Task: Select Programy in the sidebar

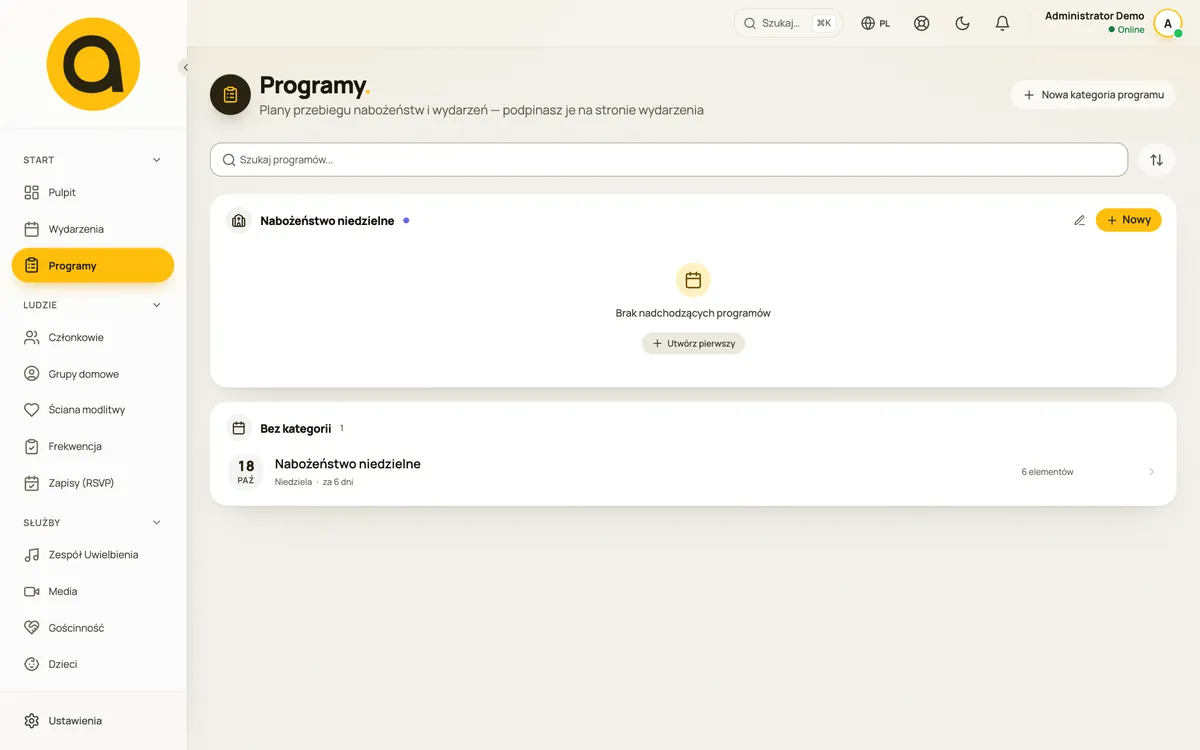Action: pos(93,266)
